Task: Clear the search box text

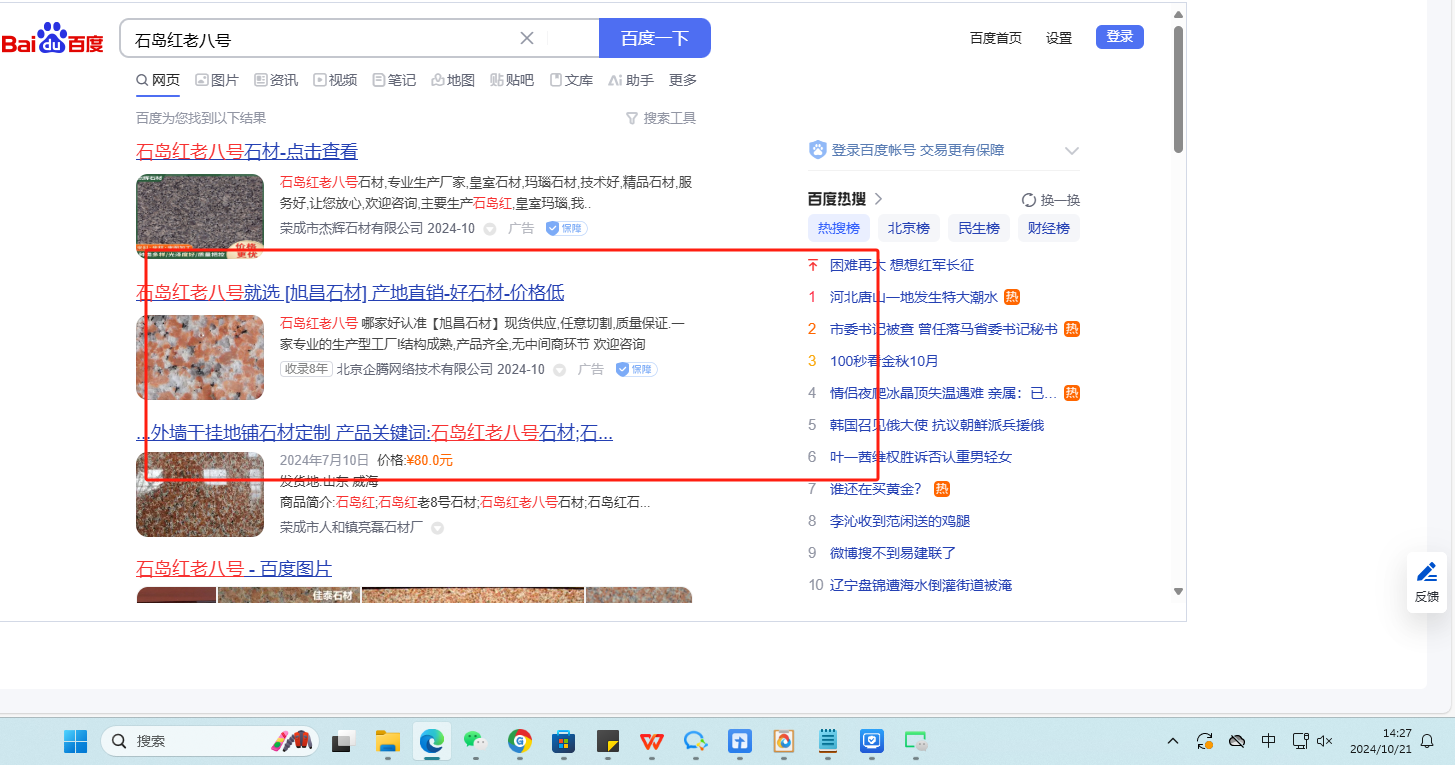Action: click(527, 39)
